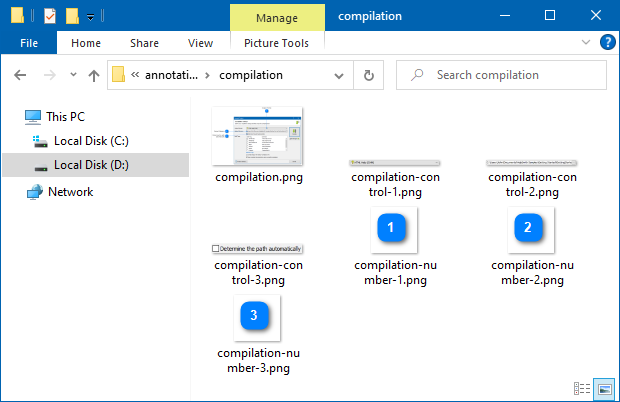Expand the ribbon with the chevron
This screenshot has height=402, width=620.
click(x=586, y=42)
